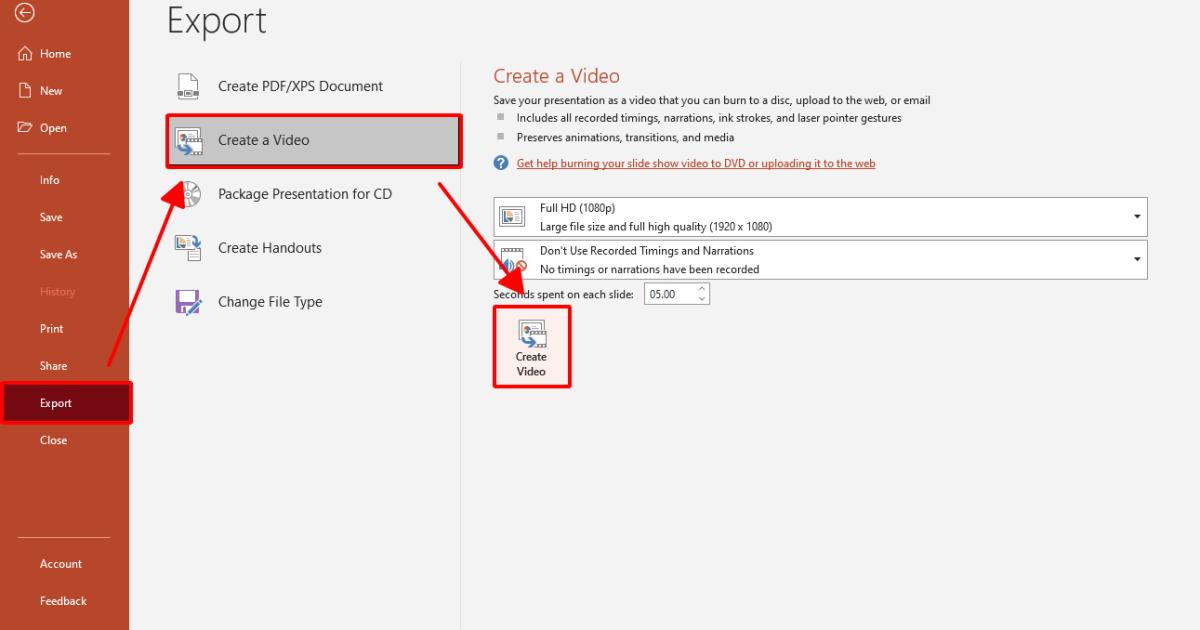
Task: Click the seconds spent on each slide input field
Action: (668, 293)
